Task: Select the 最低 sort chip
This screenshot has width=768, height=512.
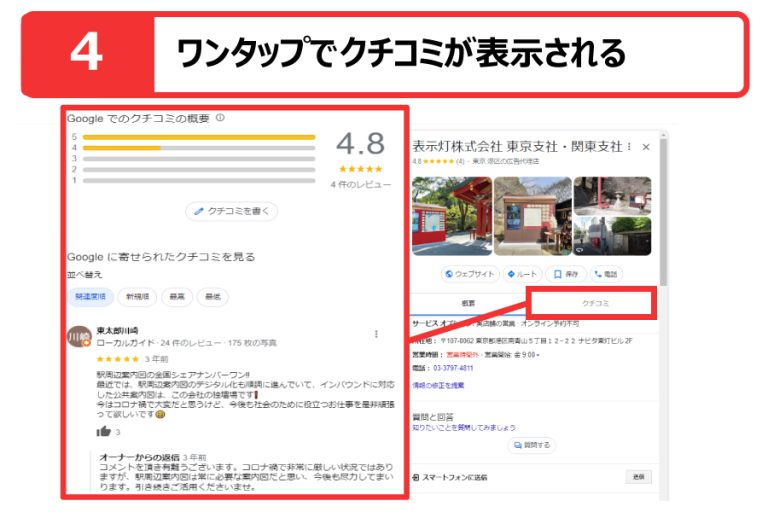Action: [213, 297]
